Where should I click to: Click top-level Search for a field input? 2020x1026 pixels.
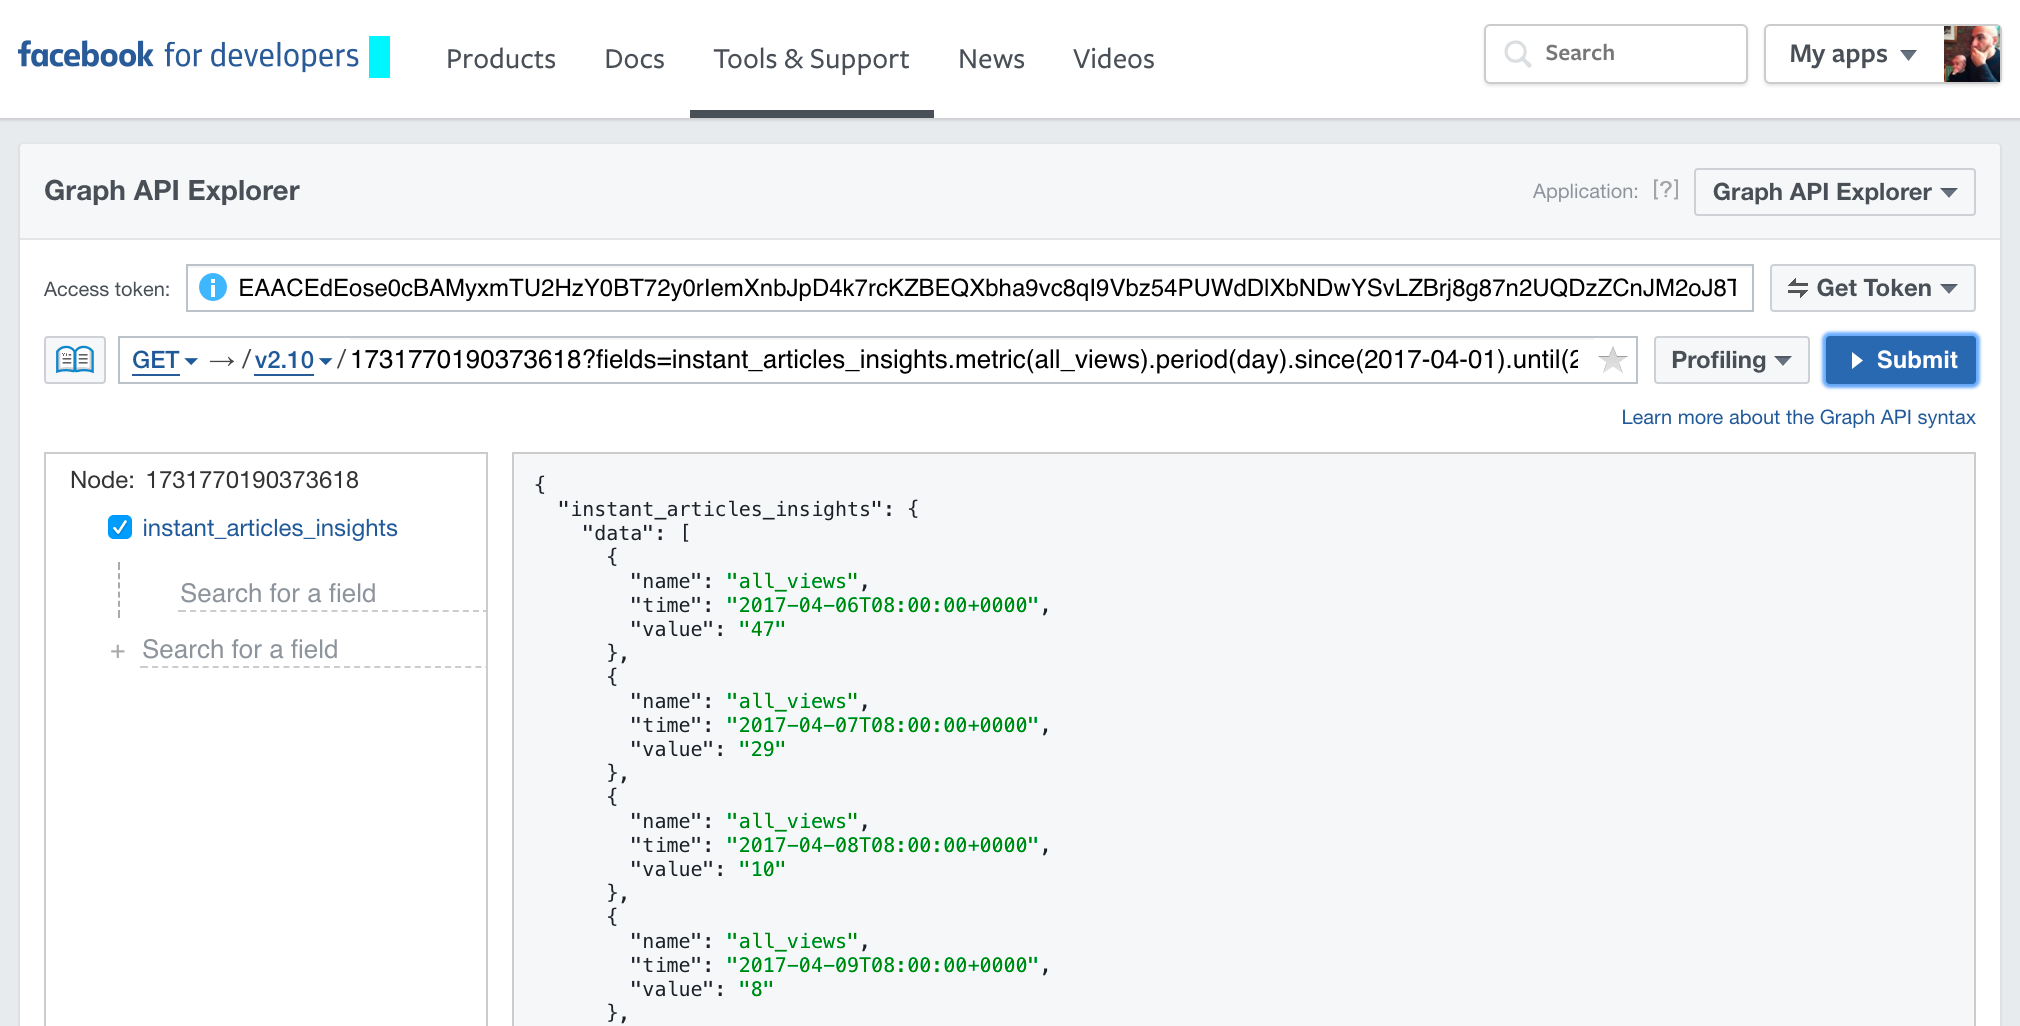tap(311, 650)
